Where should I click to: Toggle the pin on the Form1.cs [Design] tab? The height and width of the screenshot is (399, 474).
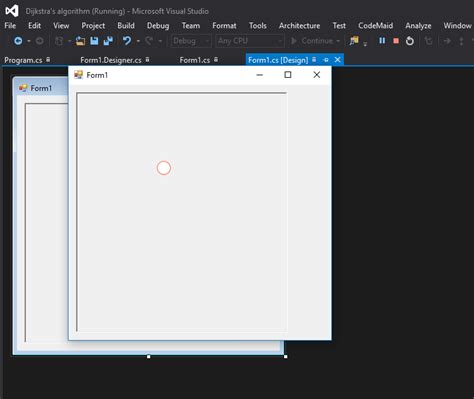tap(326, 60)
